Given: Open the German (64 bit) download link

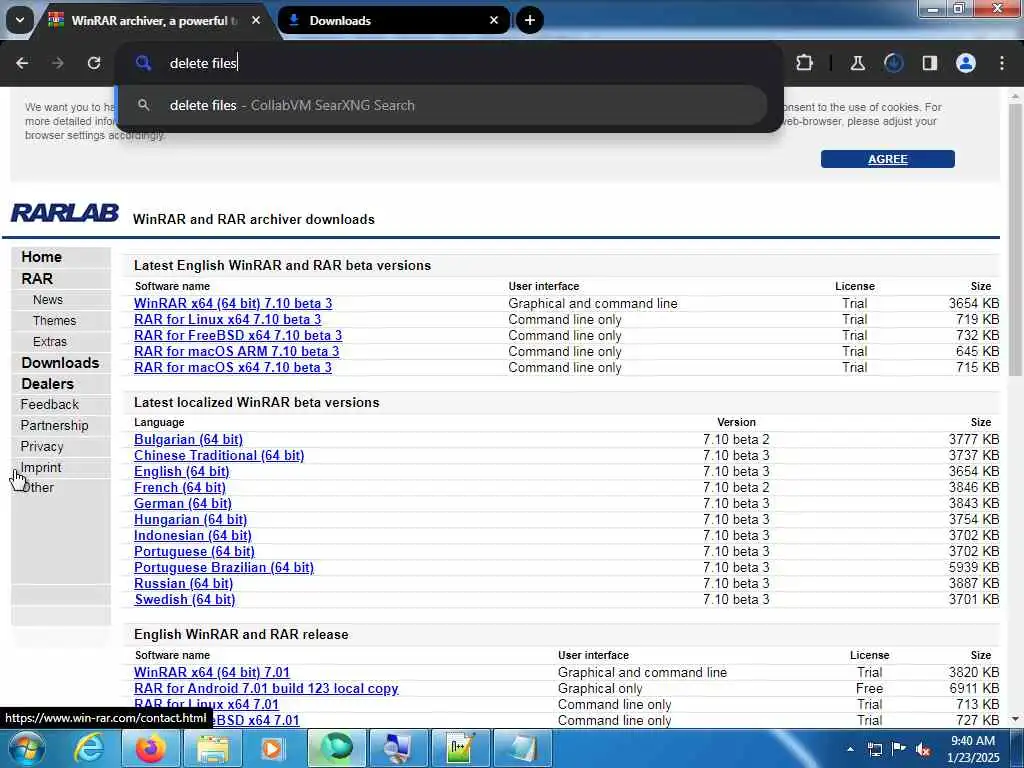Looking at the screenshot, I should [x=183, y=504].
